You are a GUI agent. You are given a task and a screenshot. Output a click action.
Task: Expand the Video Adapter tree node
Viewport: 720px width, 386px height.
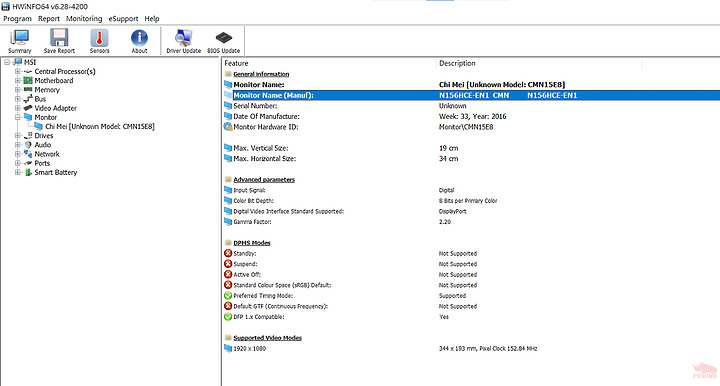tap(17, 108)
